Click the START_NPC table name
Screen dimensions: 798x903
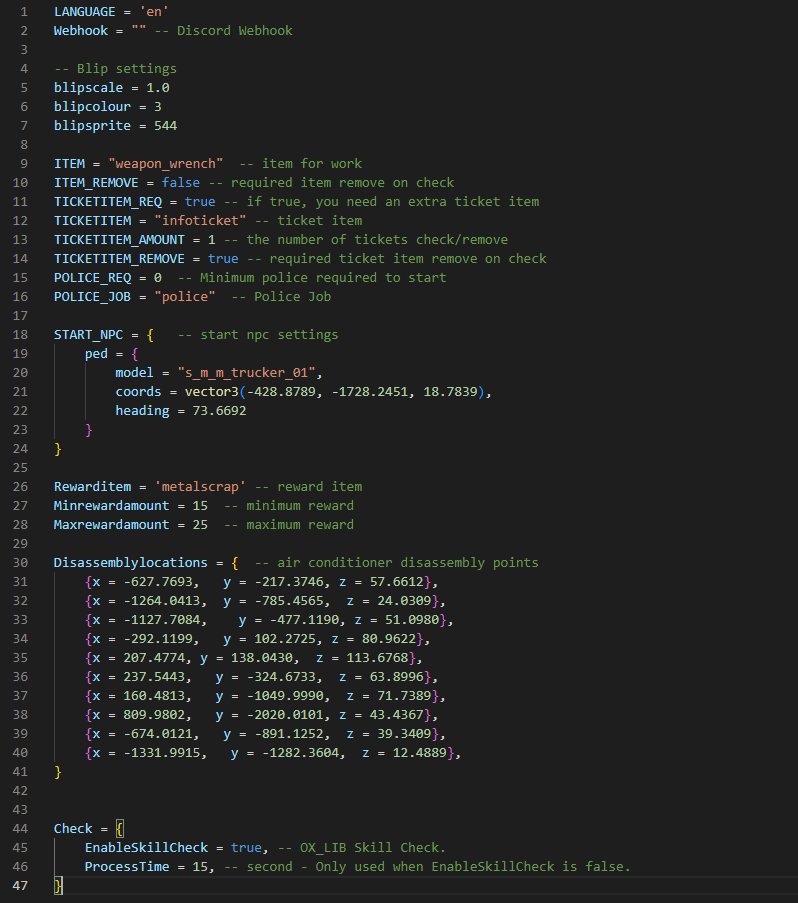(88, 335)
